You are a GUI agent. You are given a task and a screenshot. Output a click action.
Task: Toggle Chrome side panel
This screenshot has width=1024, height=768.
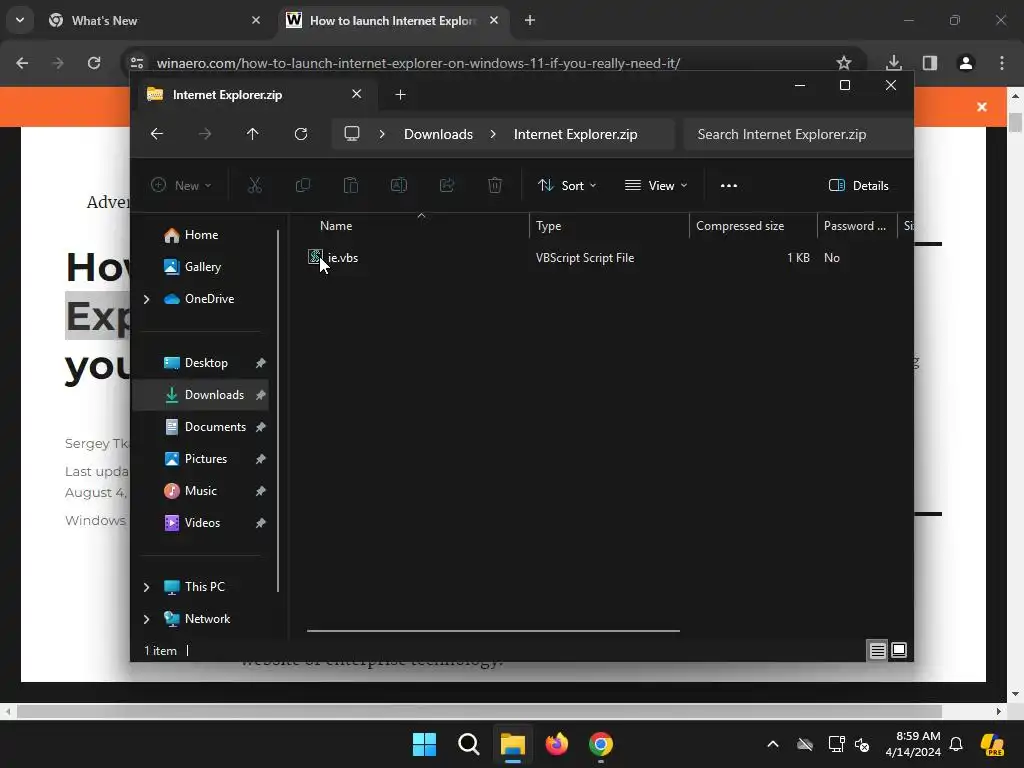(930, 63)
